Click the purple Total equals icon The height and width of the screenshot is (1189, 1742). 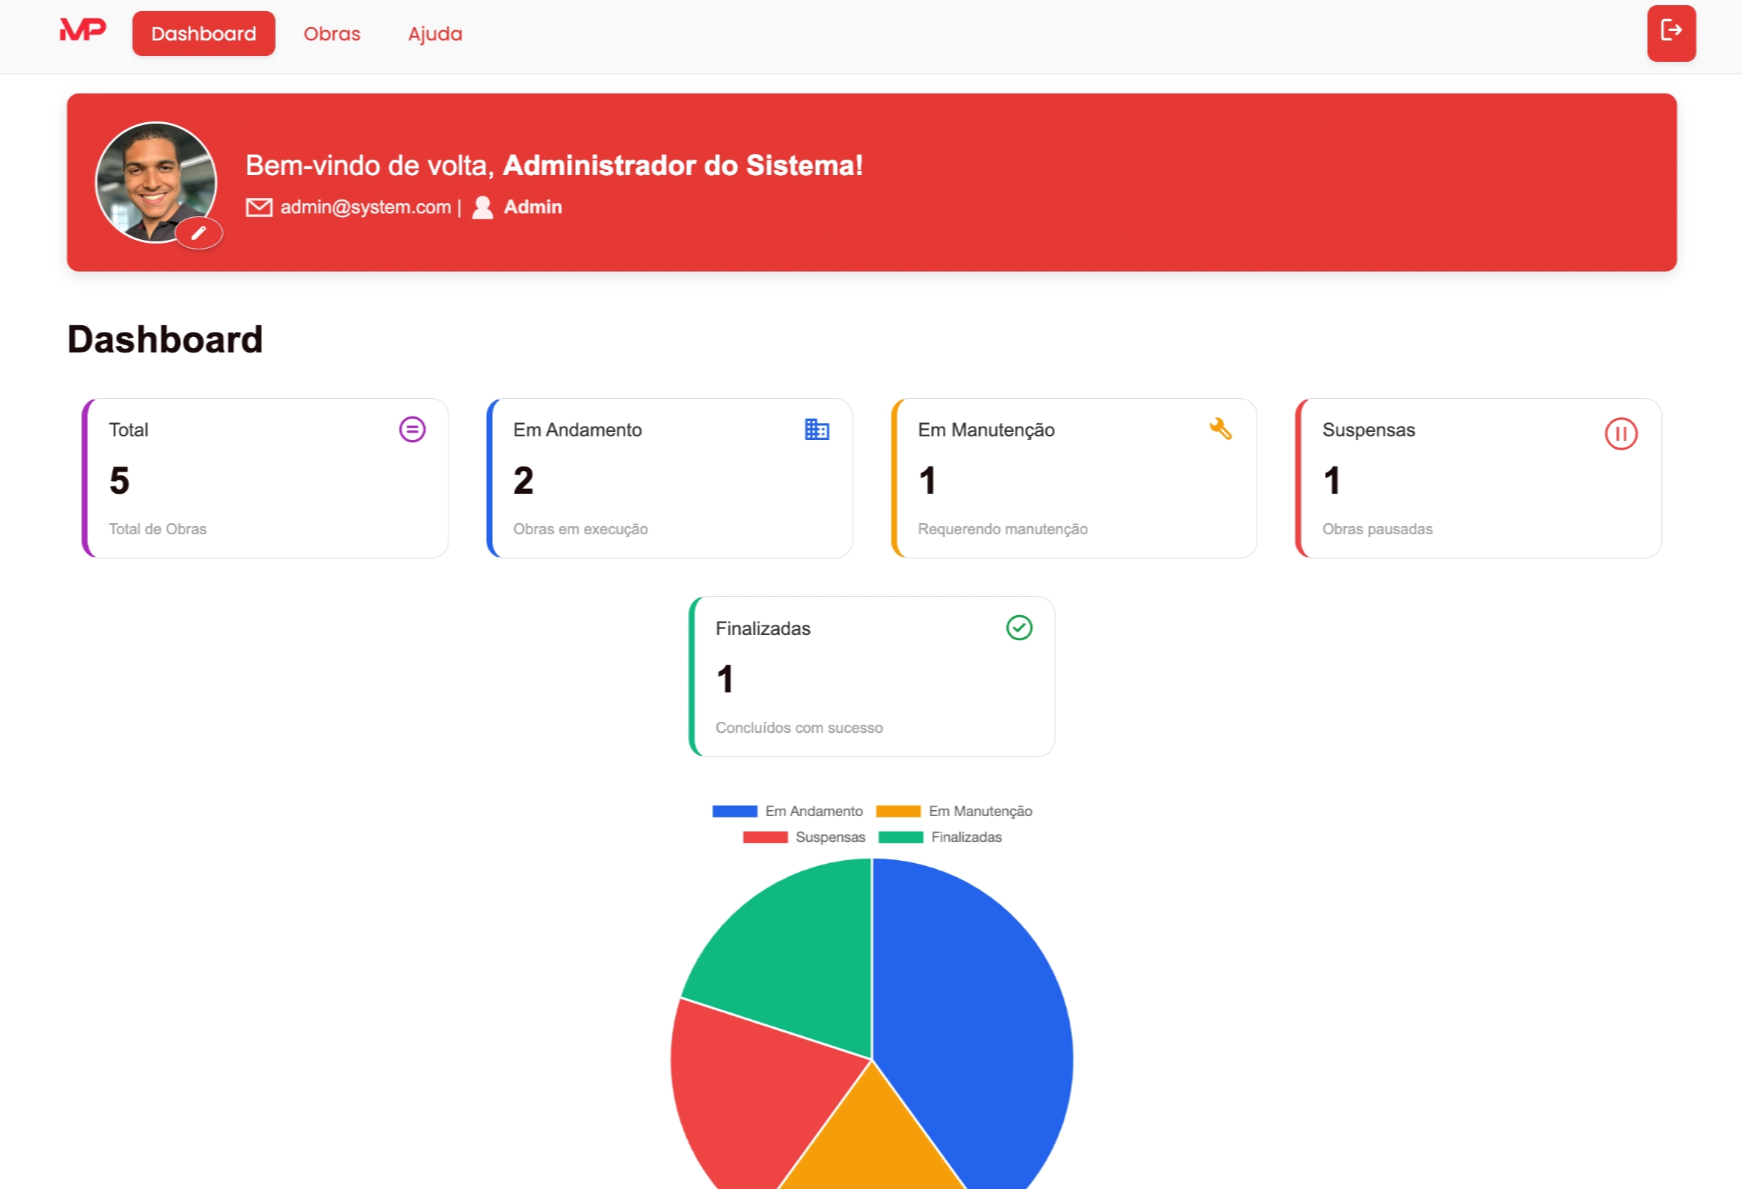click(x=412, y=430)
